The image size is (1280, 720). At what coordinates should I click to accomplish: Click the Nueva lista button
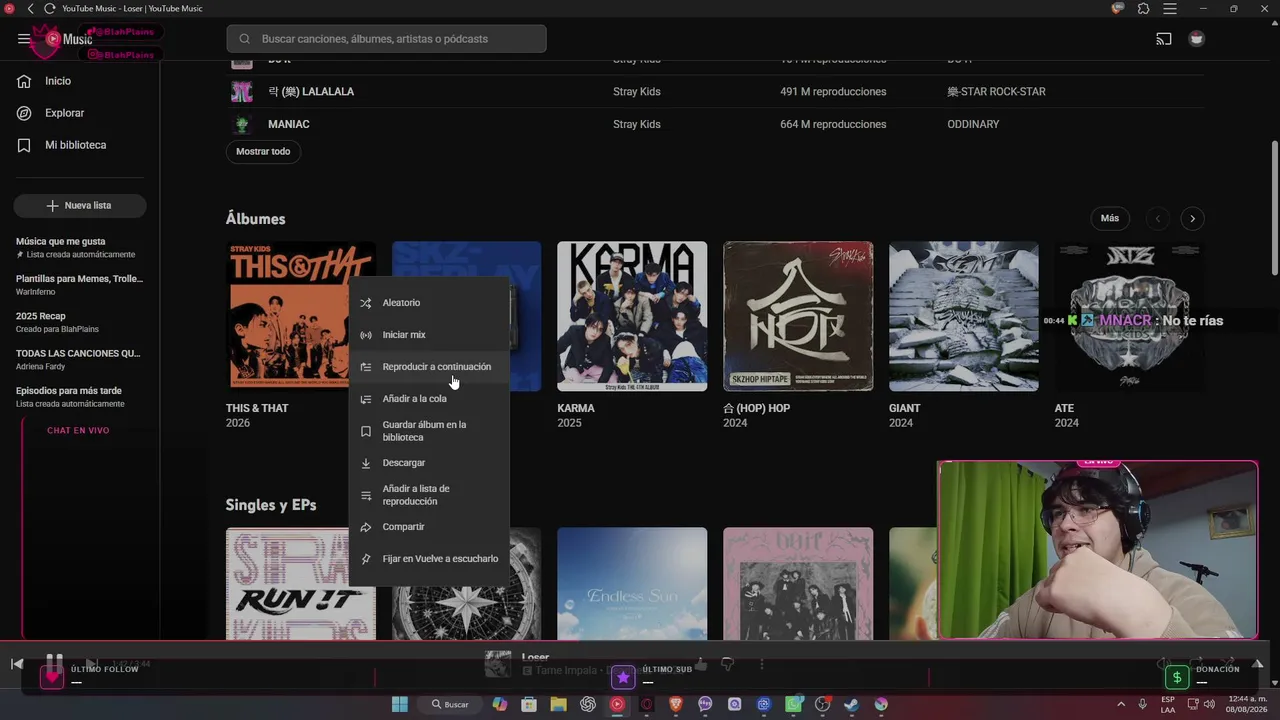click(x=80, y=205)
